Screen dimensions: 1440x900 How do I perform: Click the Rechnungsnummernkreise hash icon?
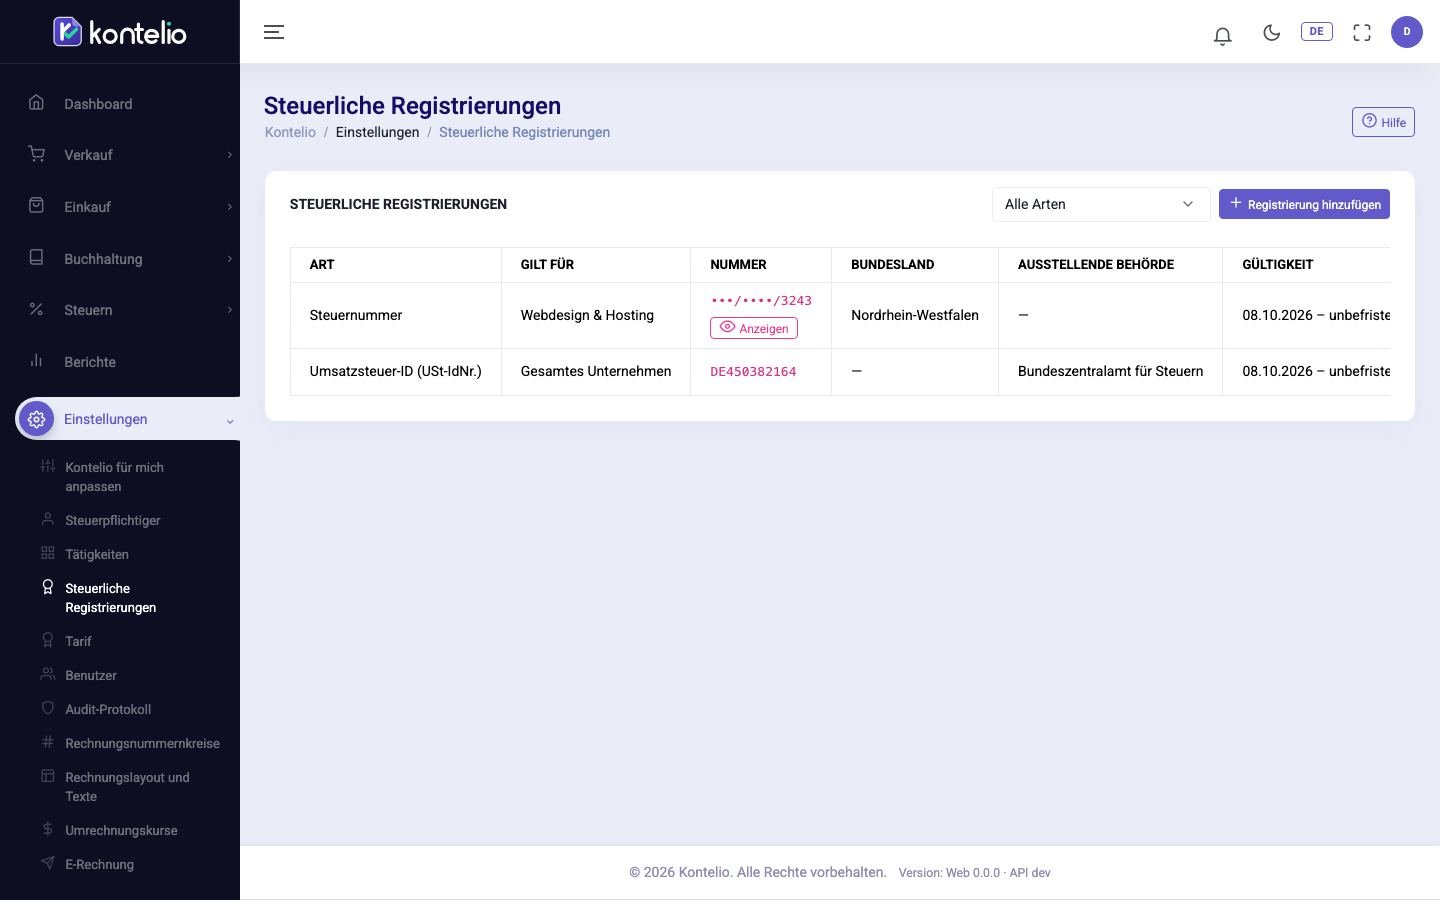pos(47,742)
